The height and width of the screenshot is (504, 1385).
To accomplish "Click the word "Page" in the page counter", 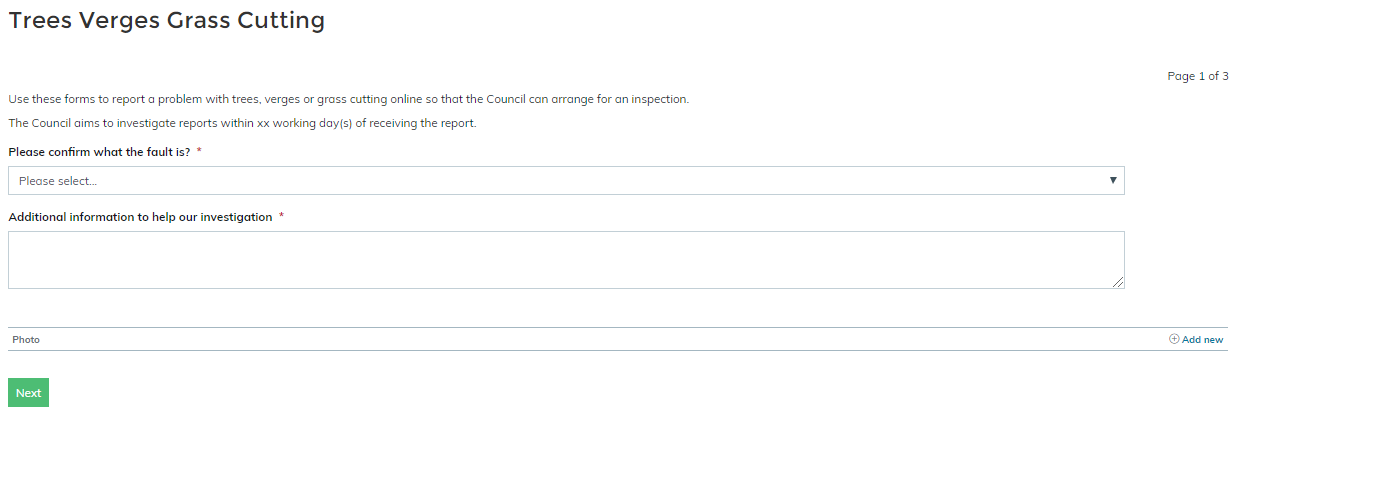I will pyautogui.click(x=1181, y=76).
